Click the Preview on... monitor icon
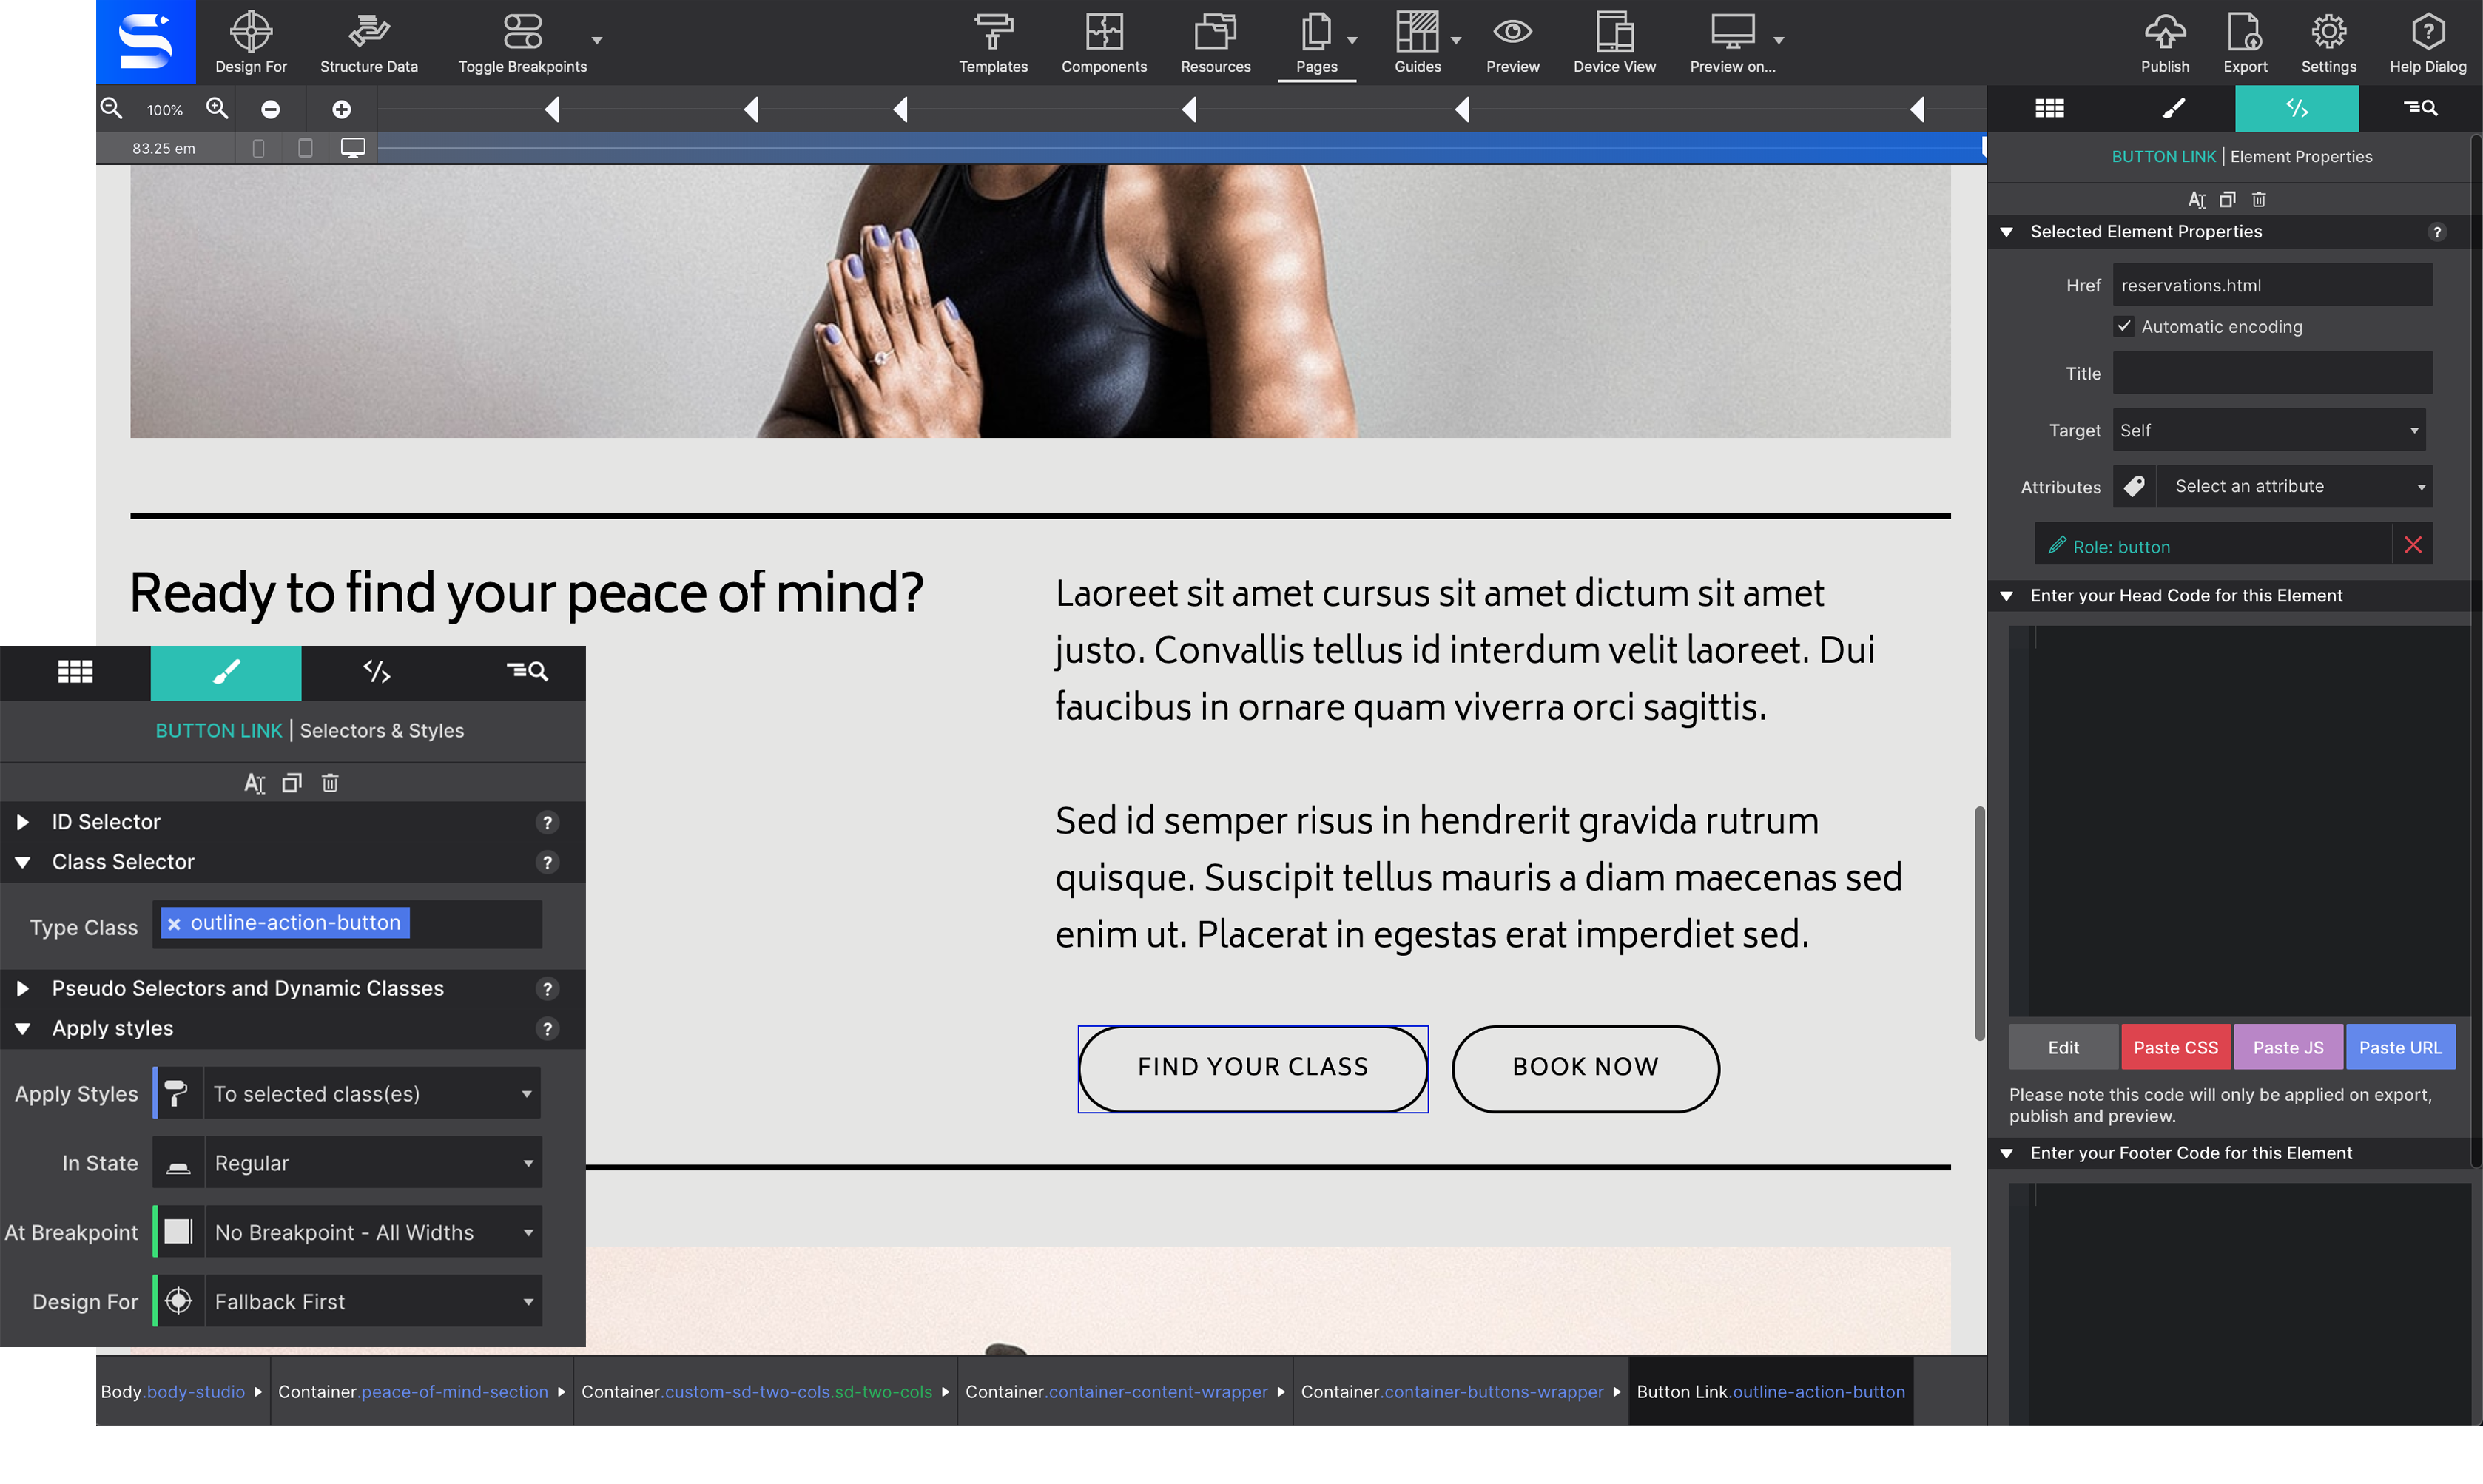Screen dimensions: 2483x1484 pos(1732,30)
